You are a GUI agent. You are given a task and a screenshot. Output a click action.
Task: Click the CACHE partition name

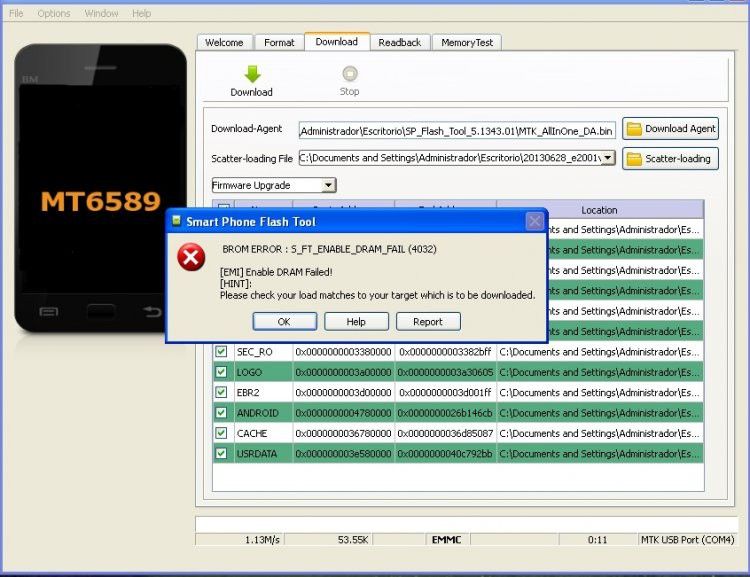click(x=252, y=433)
